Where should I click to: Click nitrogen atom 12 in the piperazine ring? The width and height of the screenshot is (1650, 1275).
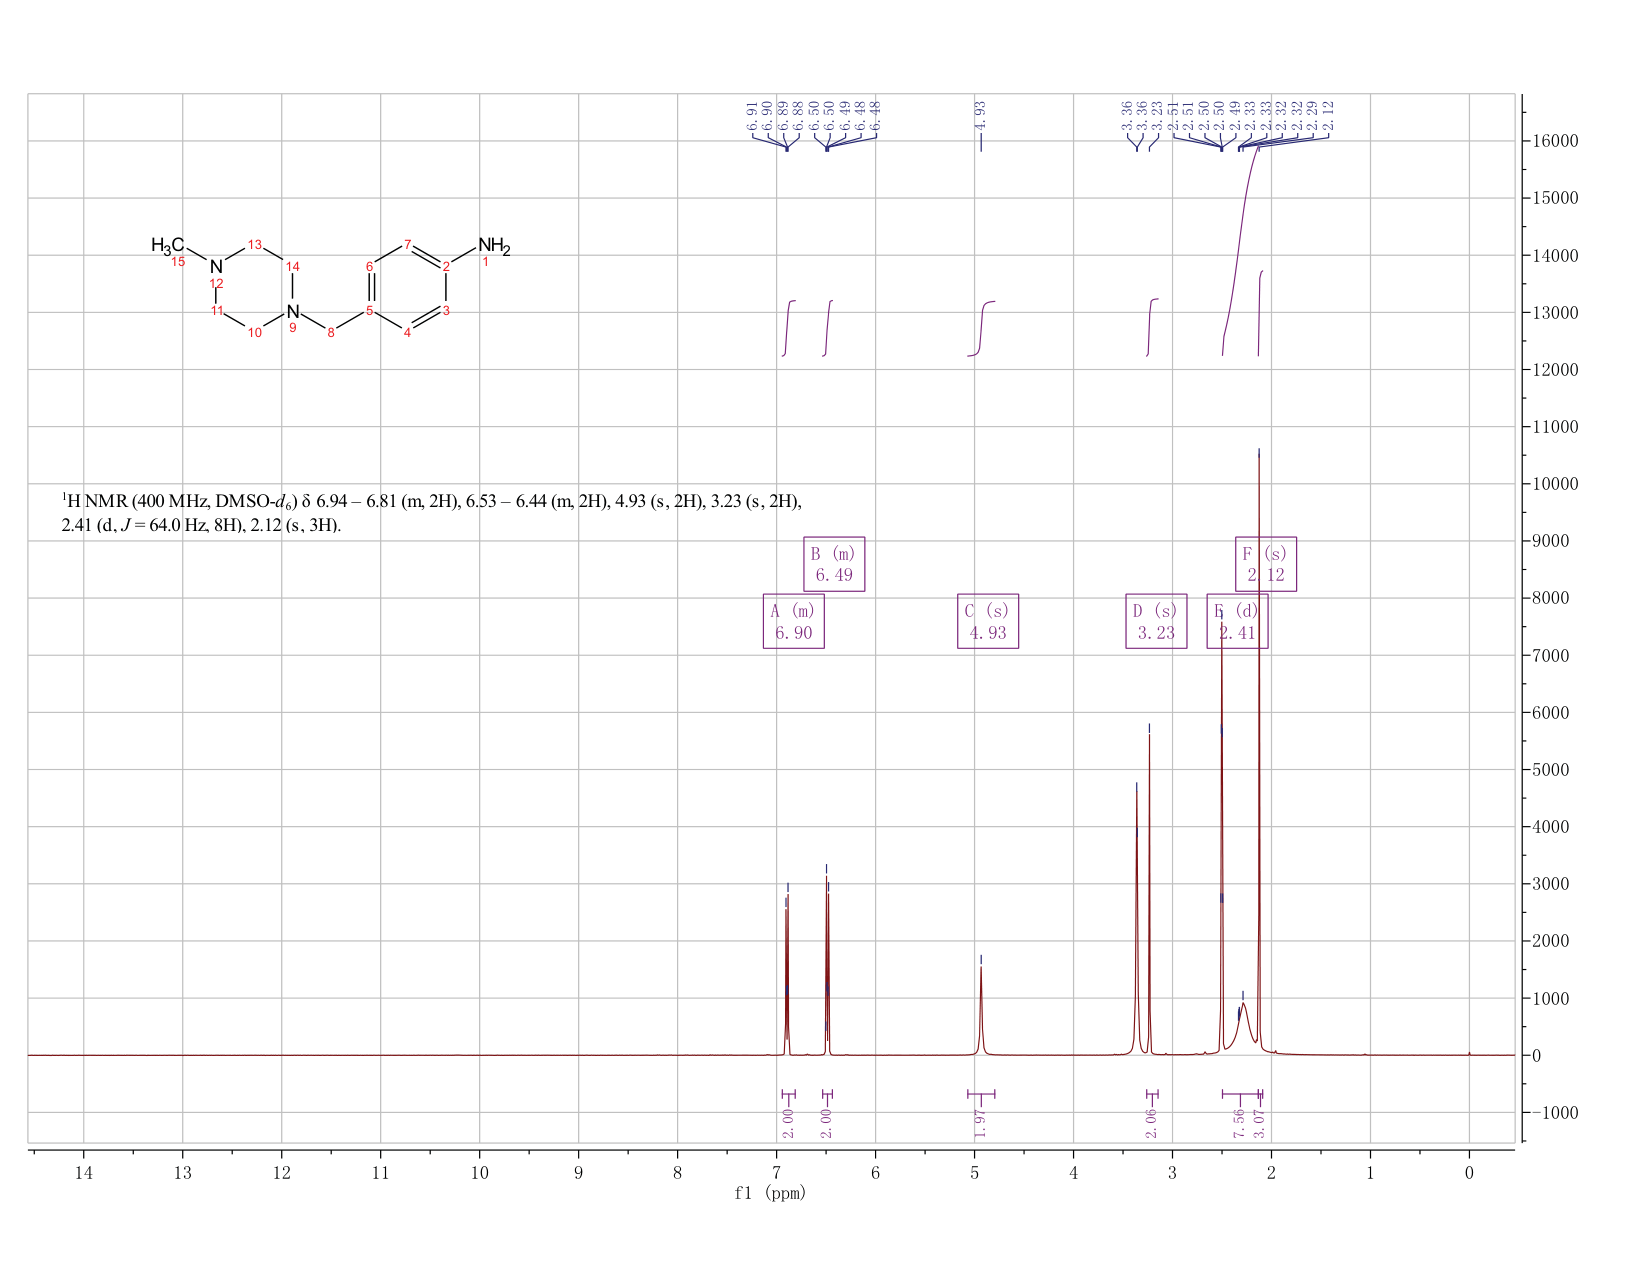click(216, 266)
